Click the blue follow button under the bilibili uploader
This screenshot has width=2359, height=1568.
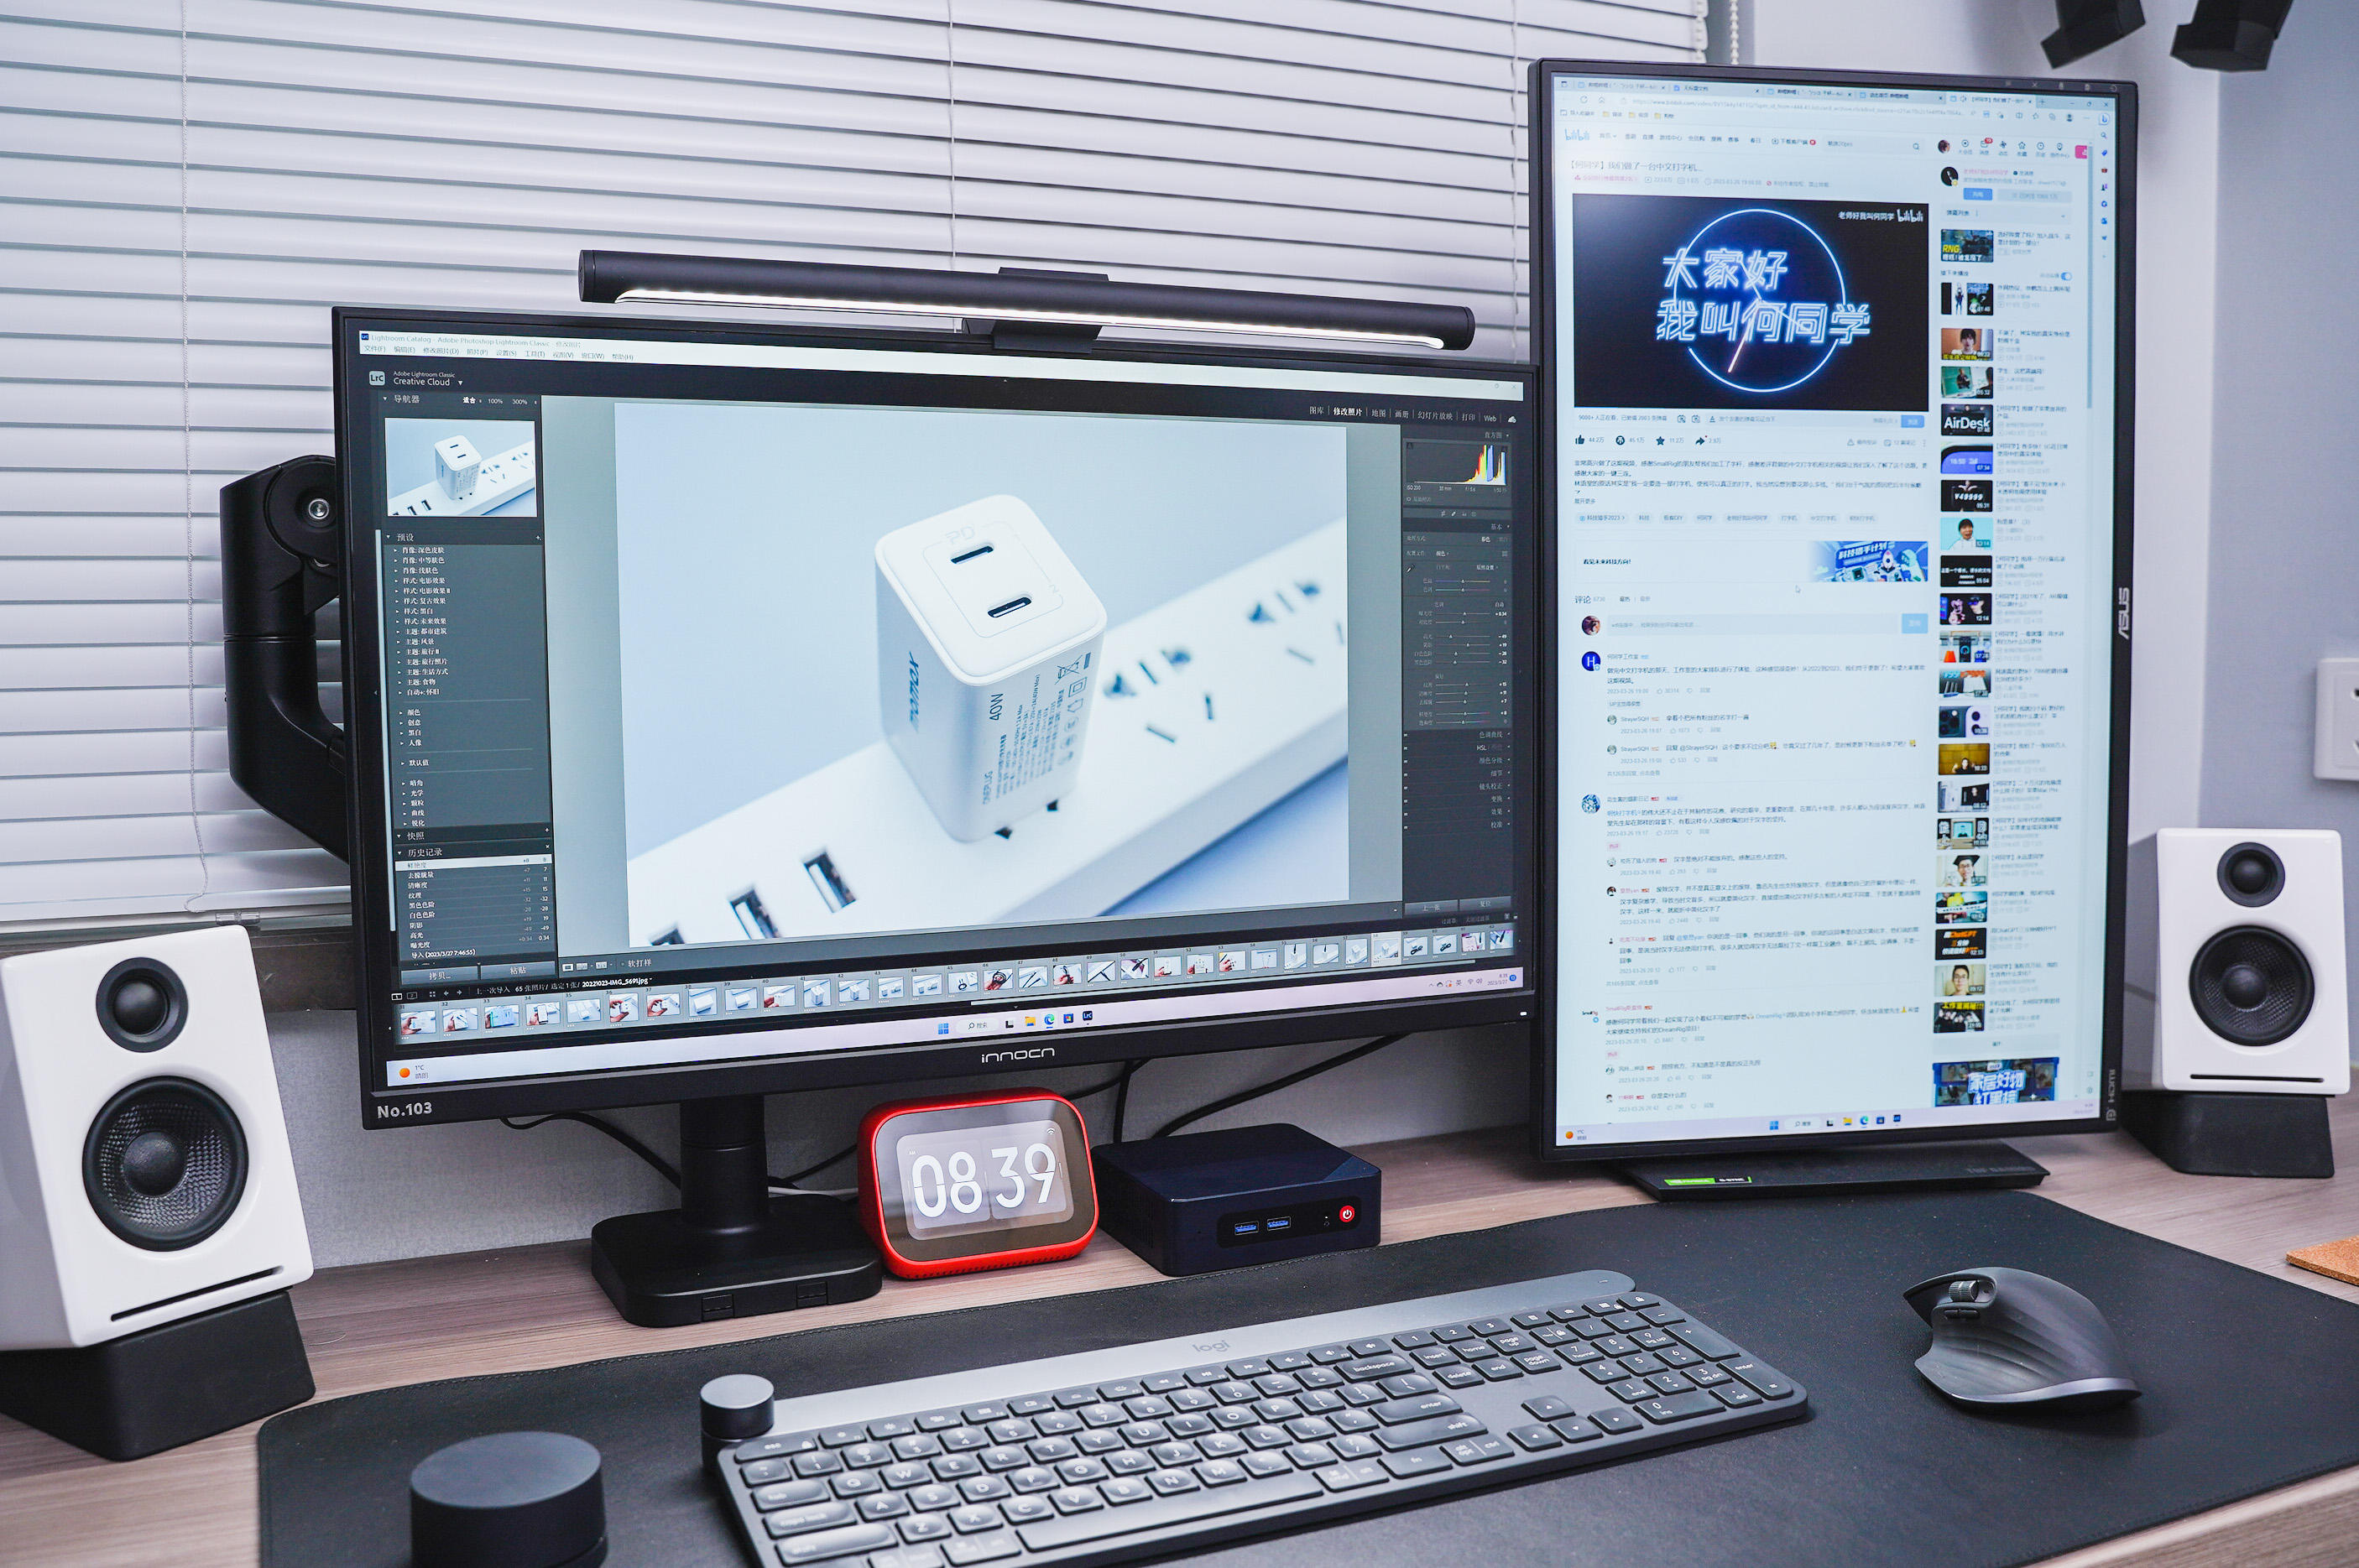[x=1978, y=194]
